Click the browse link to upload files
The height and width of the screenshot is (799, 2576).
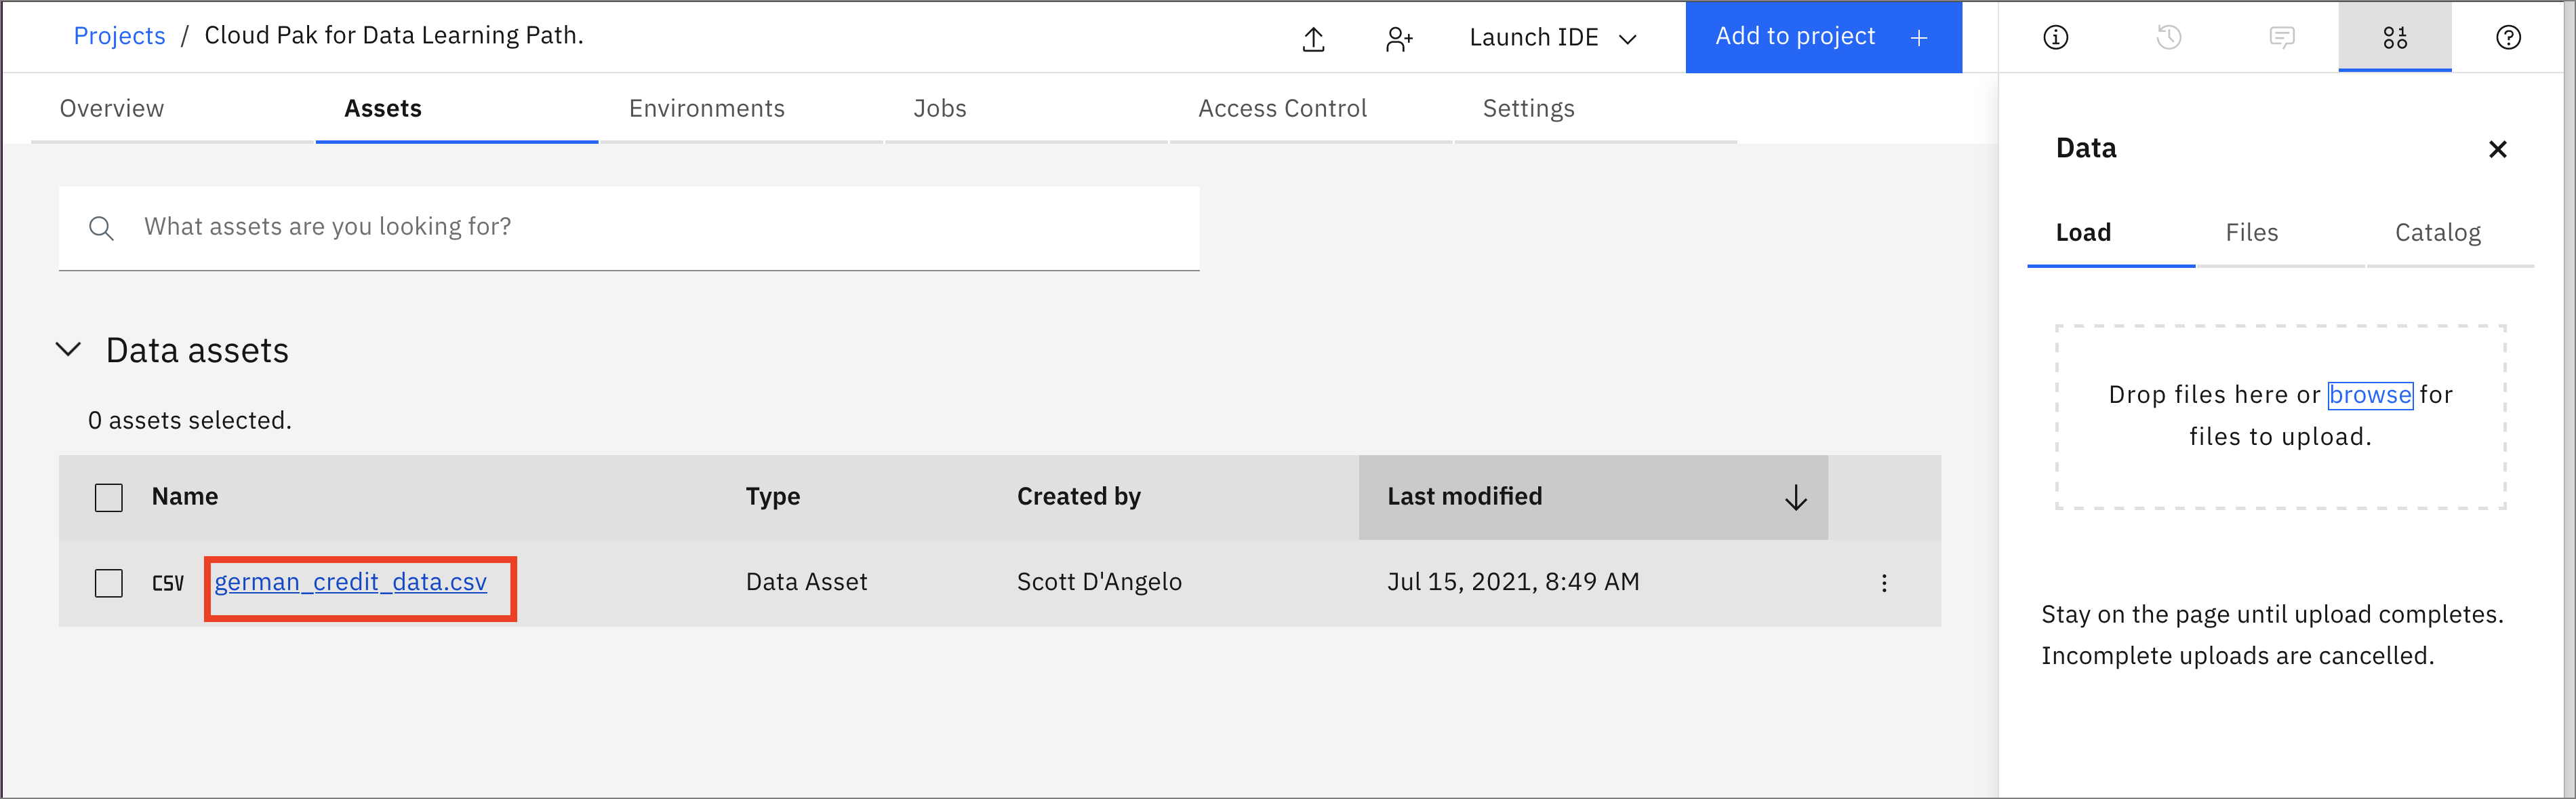(2369, 395)
